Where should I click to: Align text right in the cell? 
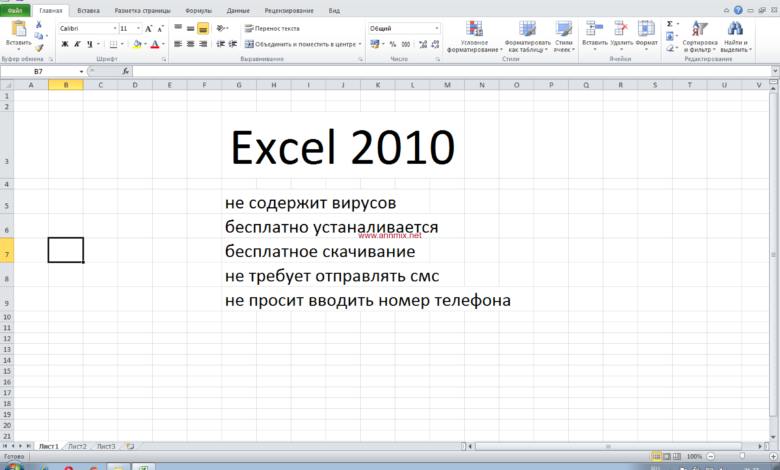coord(203,44)
